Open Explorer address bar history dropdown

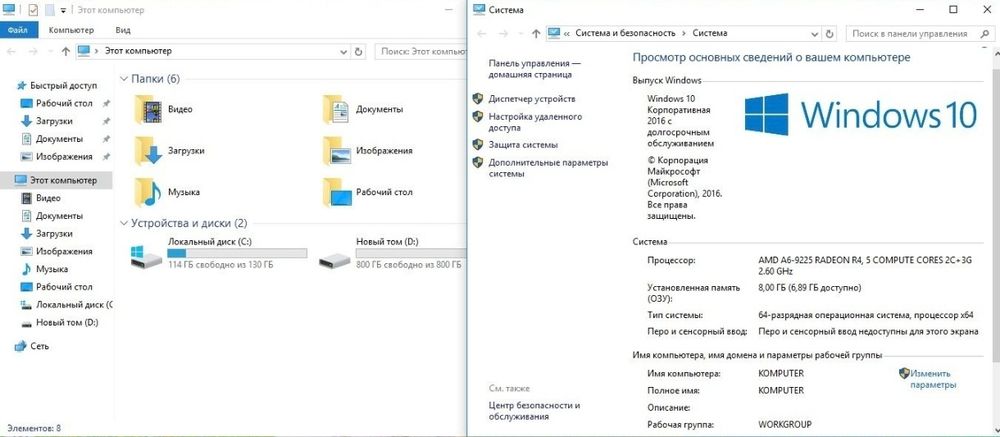pyautogui.click(x=343, y=52)
